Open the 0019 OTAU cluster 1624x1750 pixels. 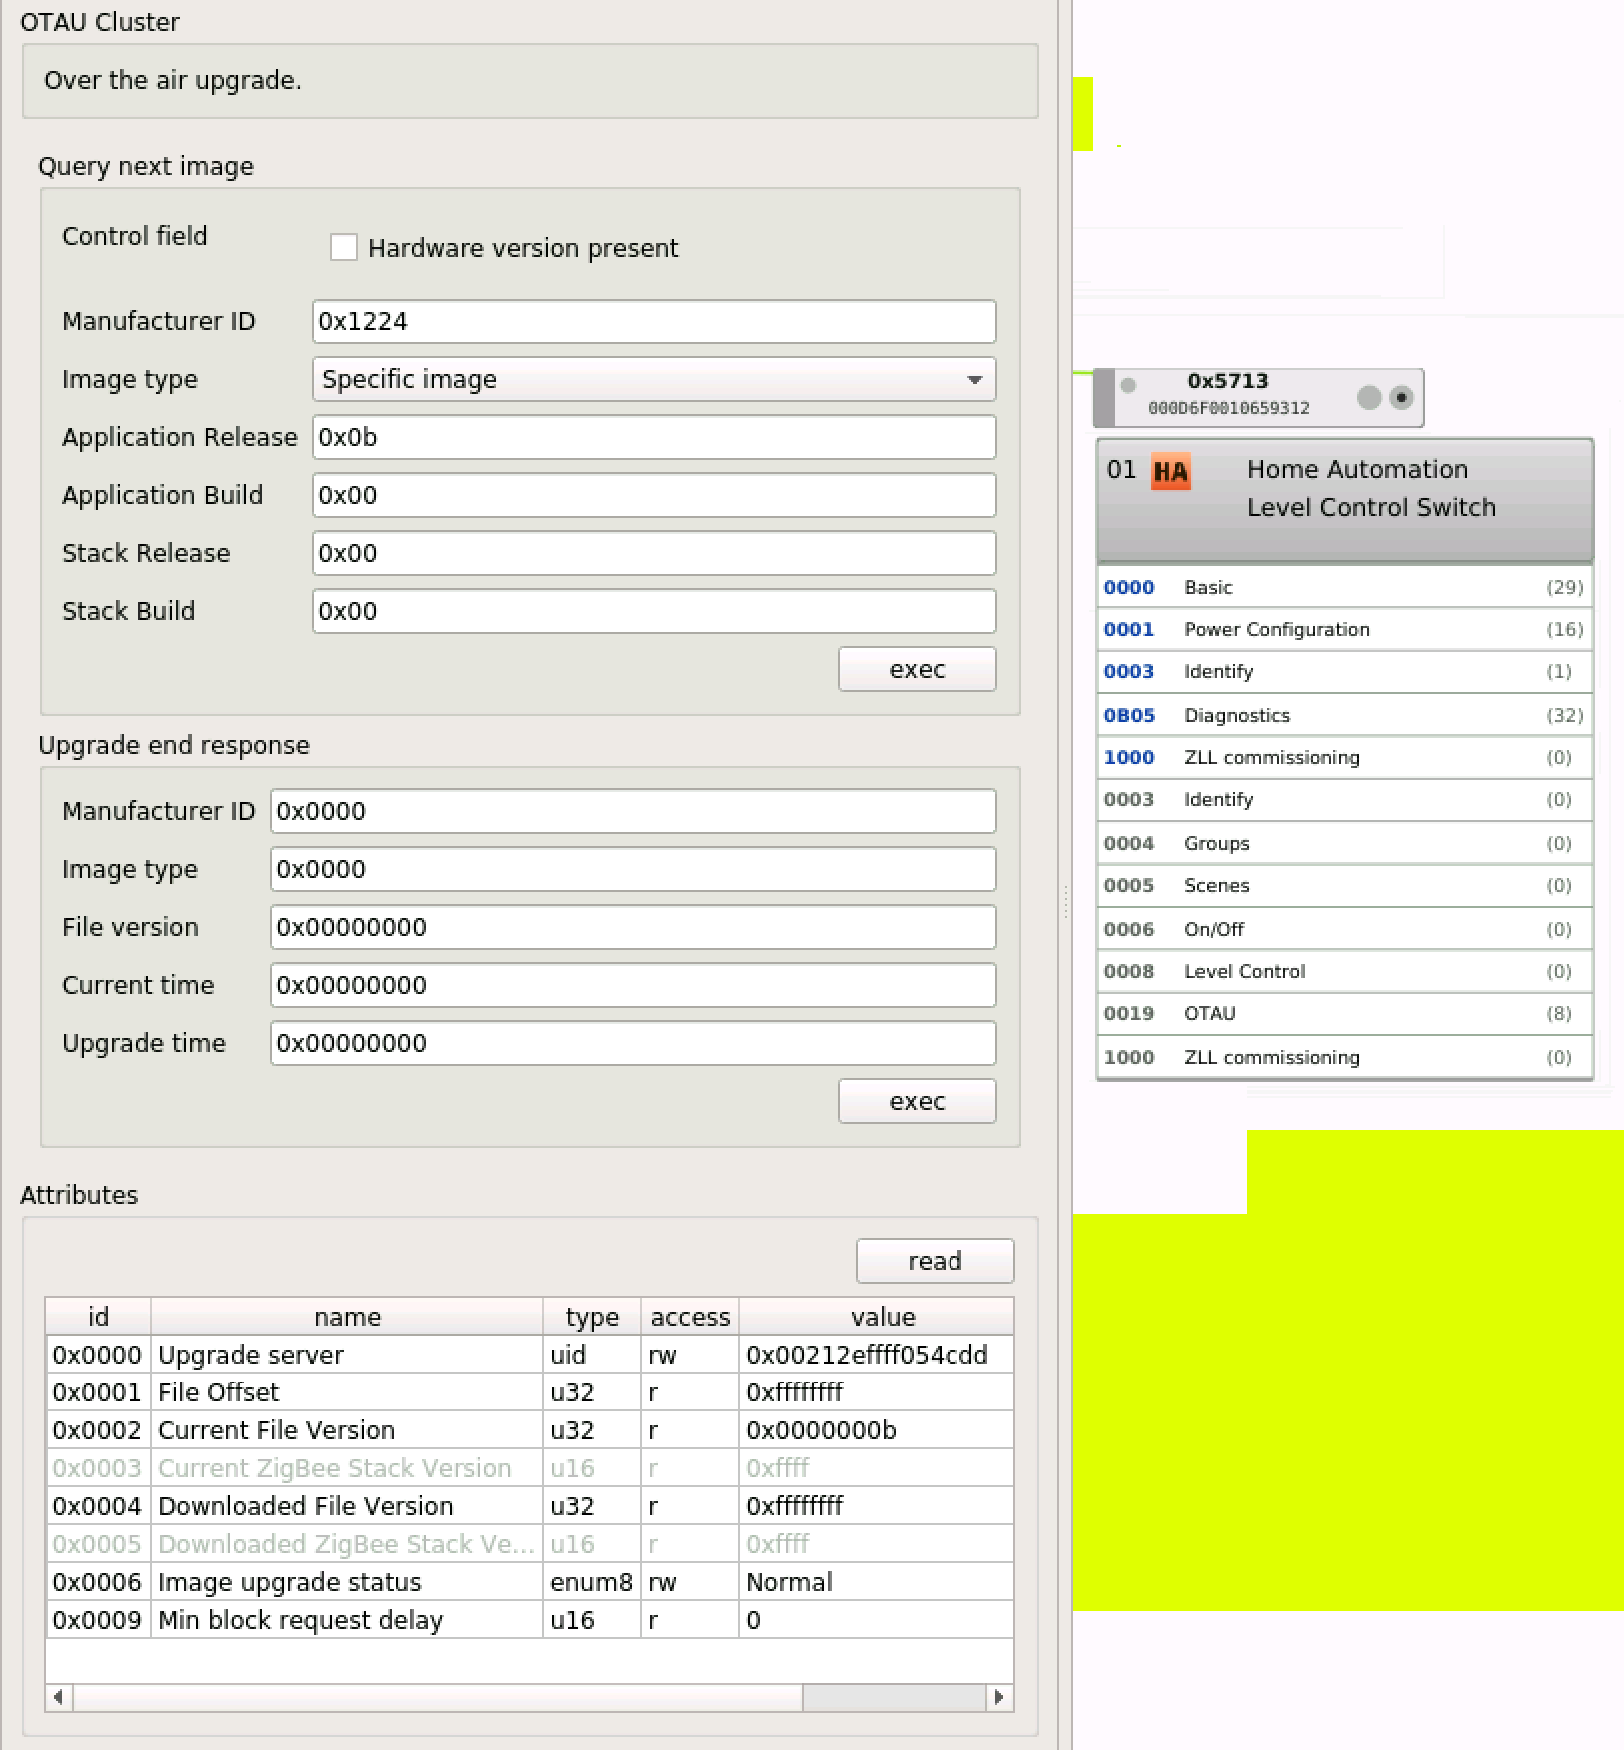tap(1345, 1013)
